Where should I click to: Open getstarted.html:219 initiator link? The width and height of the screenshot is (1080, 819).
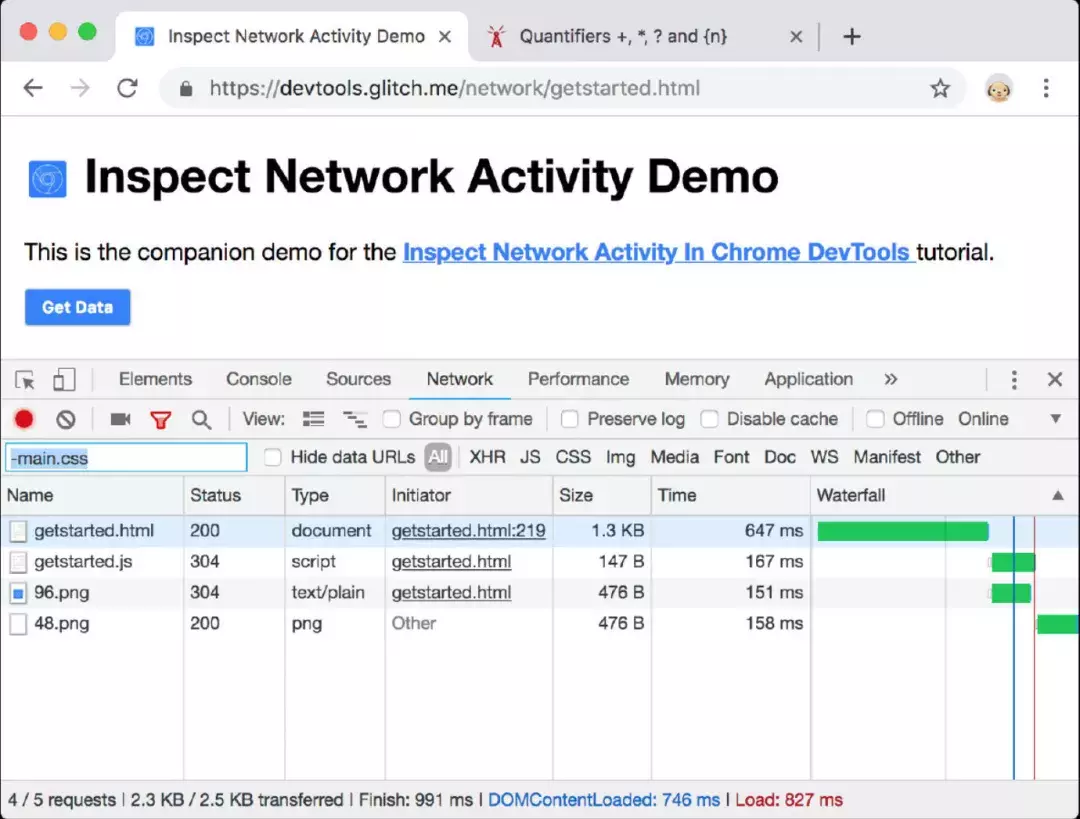point(468,531)
